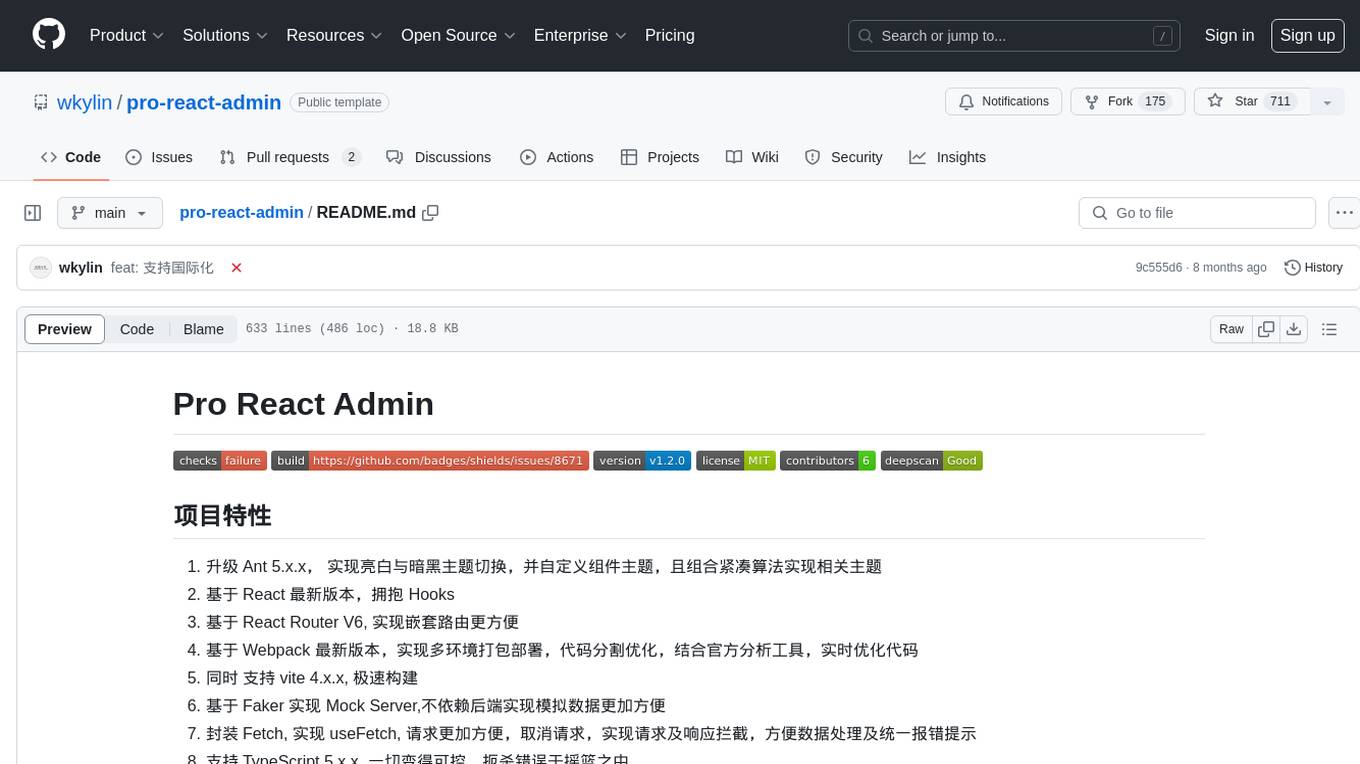Click the wkylin commit author name

(81, 268)
